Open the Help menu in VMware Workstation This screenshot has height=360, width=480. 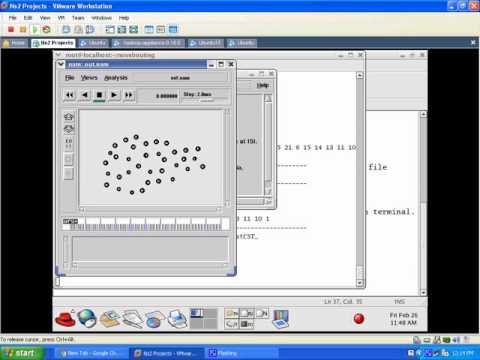click(x=124, y=18)
